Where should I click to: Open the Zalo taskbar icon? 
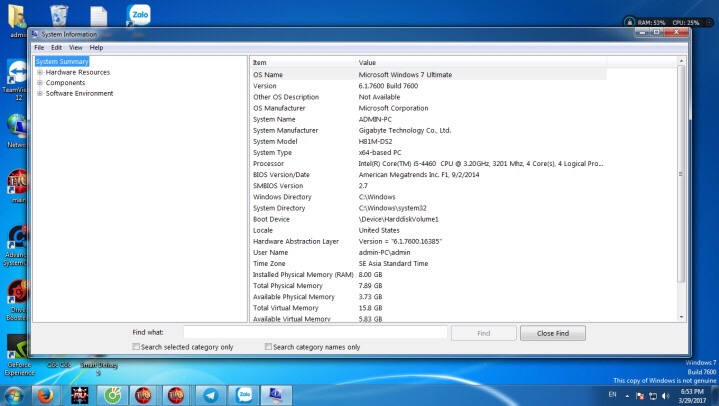[x=243, y=395]
